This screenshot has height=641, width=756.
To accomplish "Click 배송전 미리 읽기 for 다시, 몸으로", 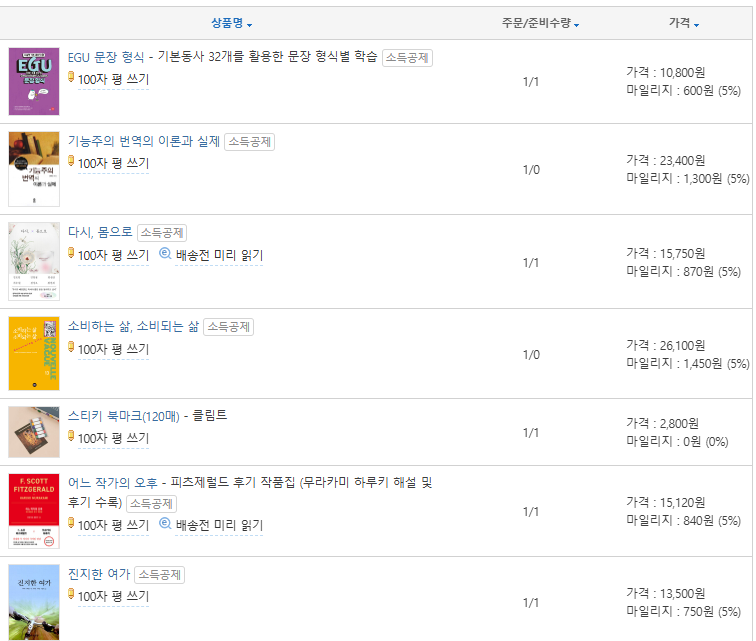I will 219,255.
